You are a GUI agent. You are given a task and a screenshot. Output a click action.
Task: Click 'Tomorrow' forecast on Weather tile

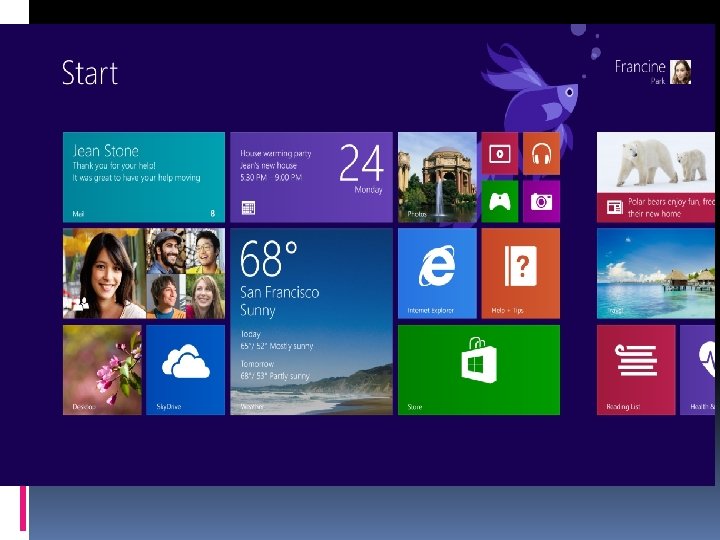pyautogui.click(x=257, y=364)
